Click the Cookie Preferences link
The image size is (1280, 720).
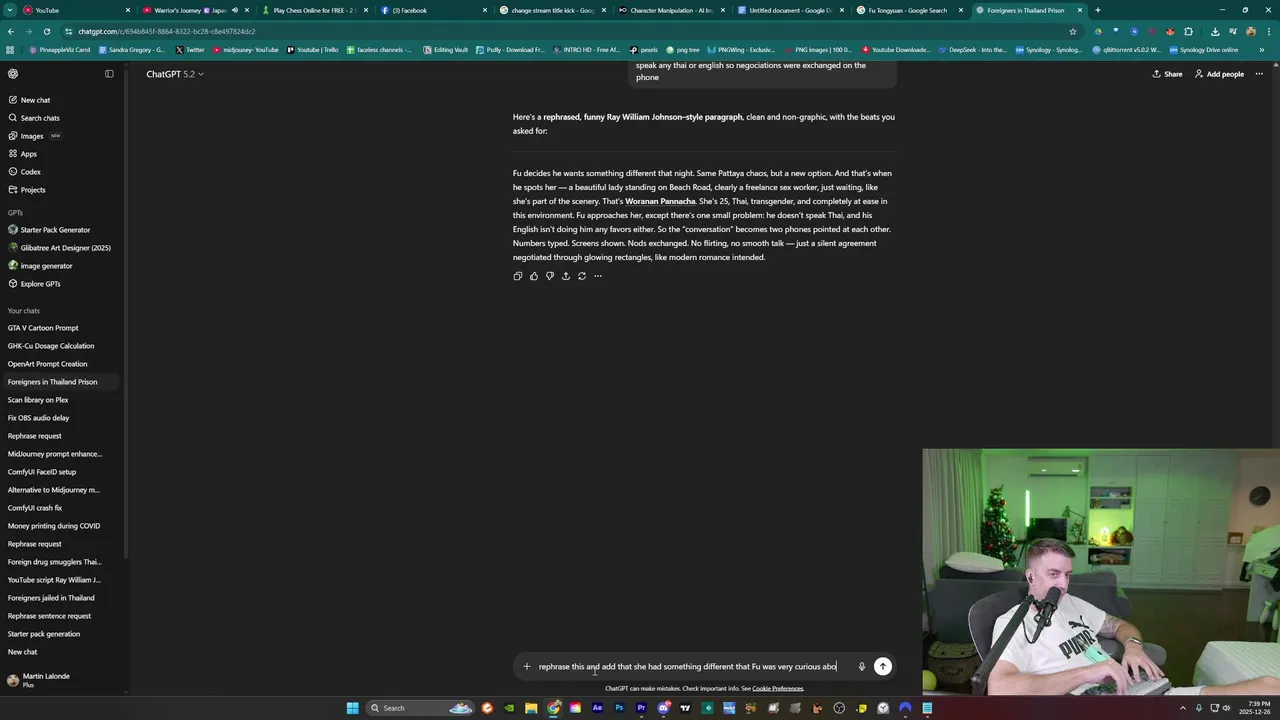pyautogui.click(x=778, y=688)
